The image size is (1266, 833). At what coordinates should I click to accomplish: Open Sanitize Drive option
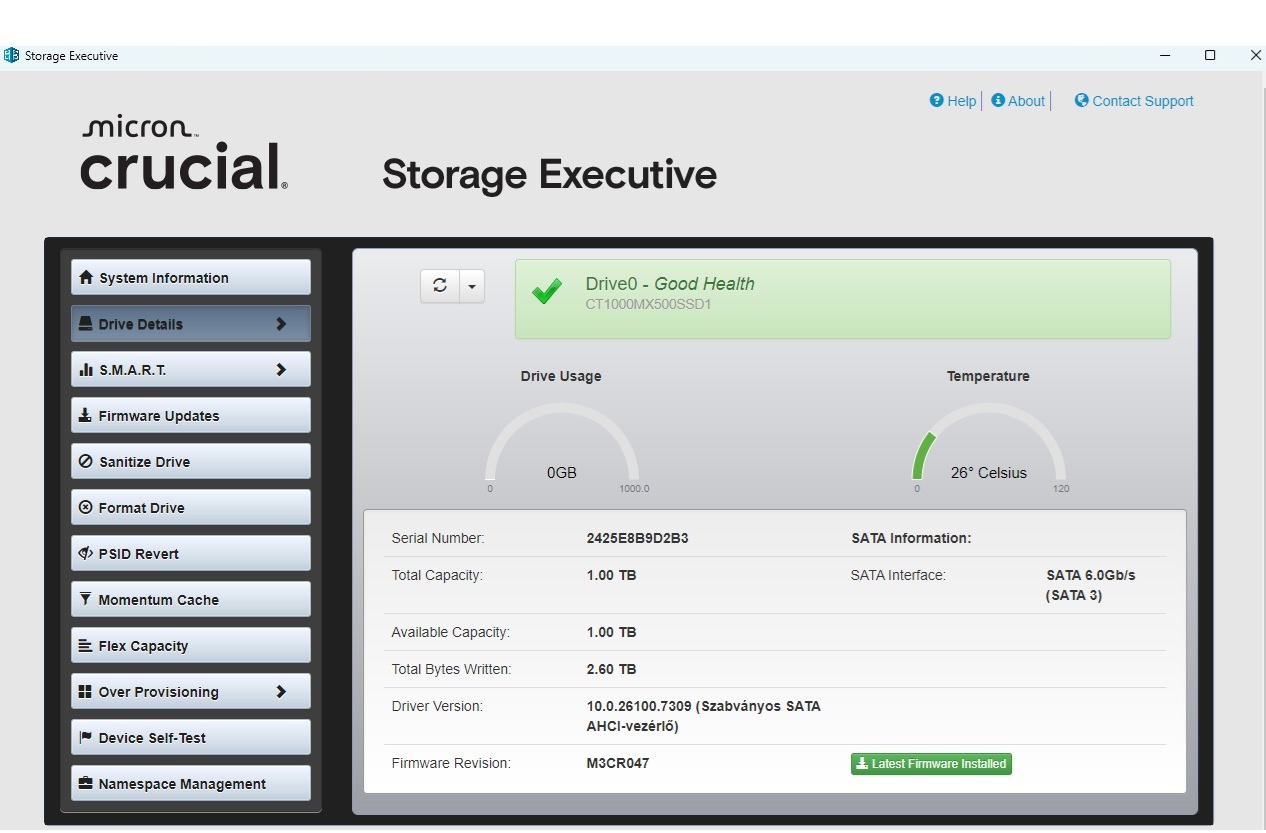coord(191,462)
